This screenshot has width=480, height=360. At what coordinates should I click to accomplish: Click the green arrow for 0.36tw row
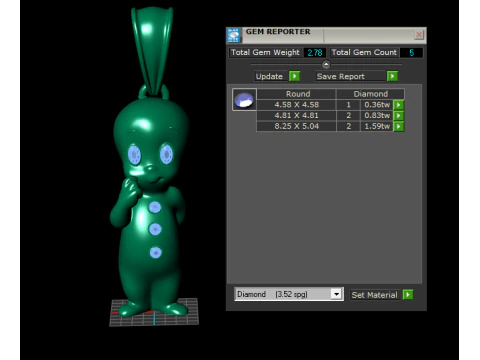[x=399, y=105]
